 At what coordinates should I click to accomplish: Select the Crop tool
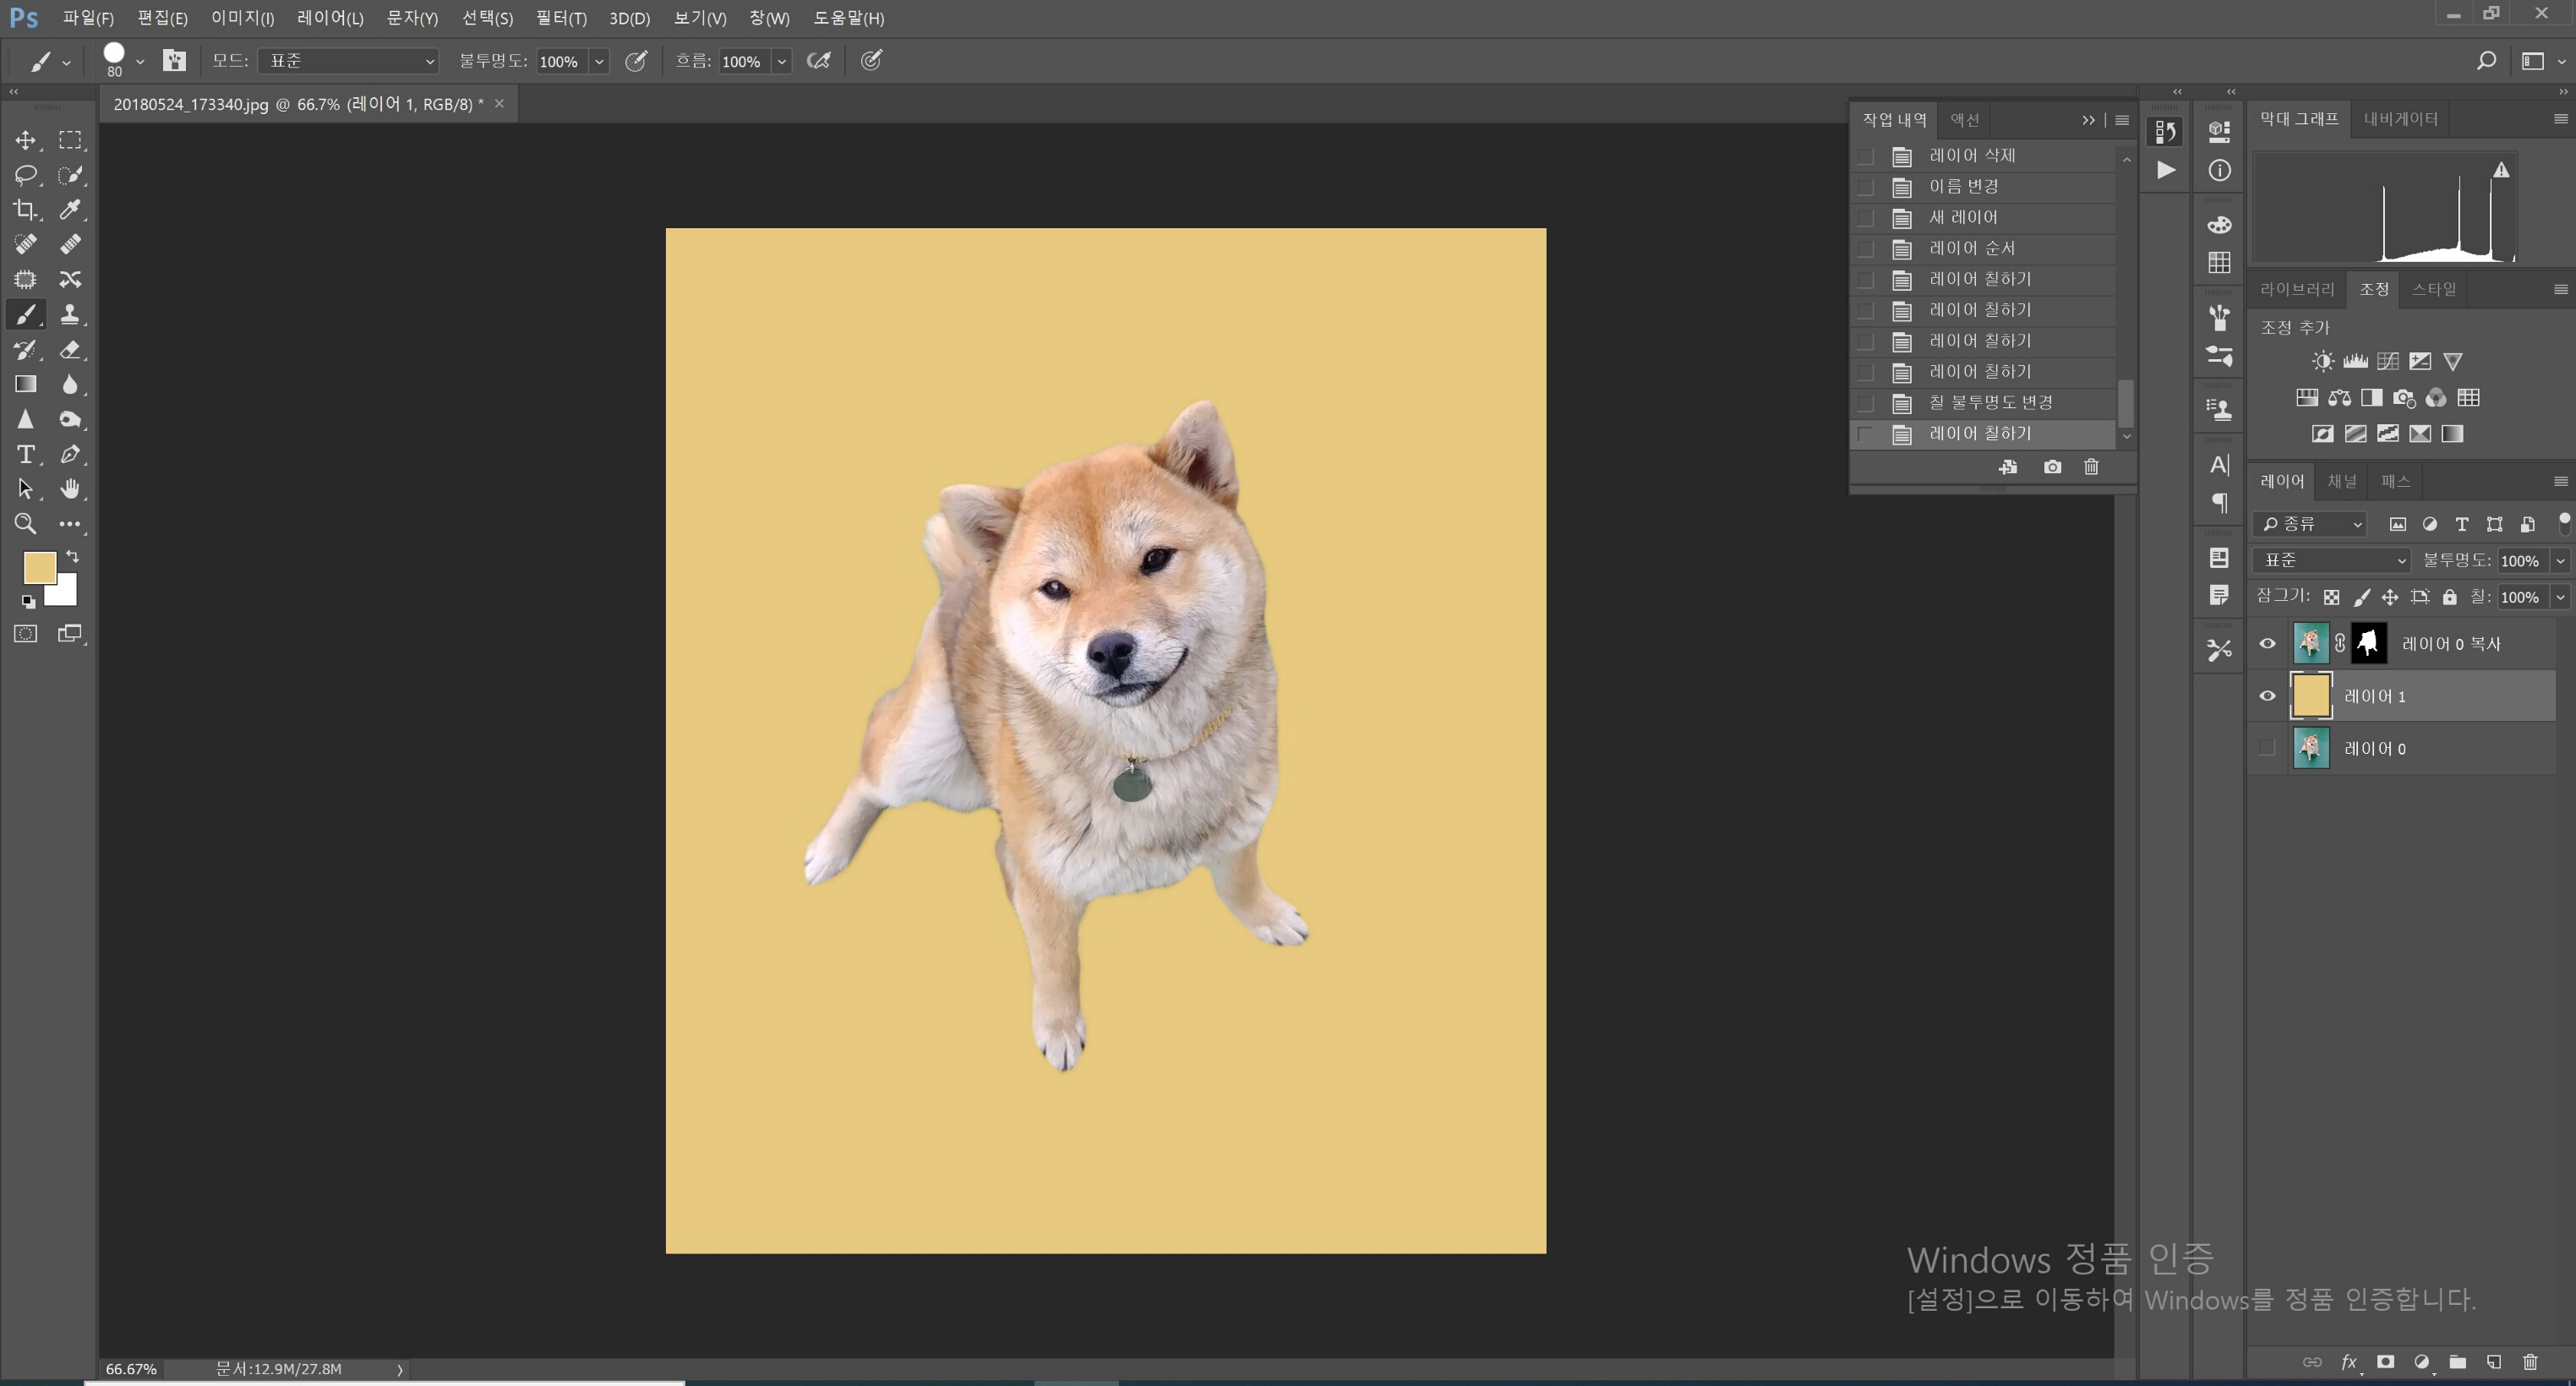25,209
